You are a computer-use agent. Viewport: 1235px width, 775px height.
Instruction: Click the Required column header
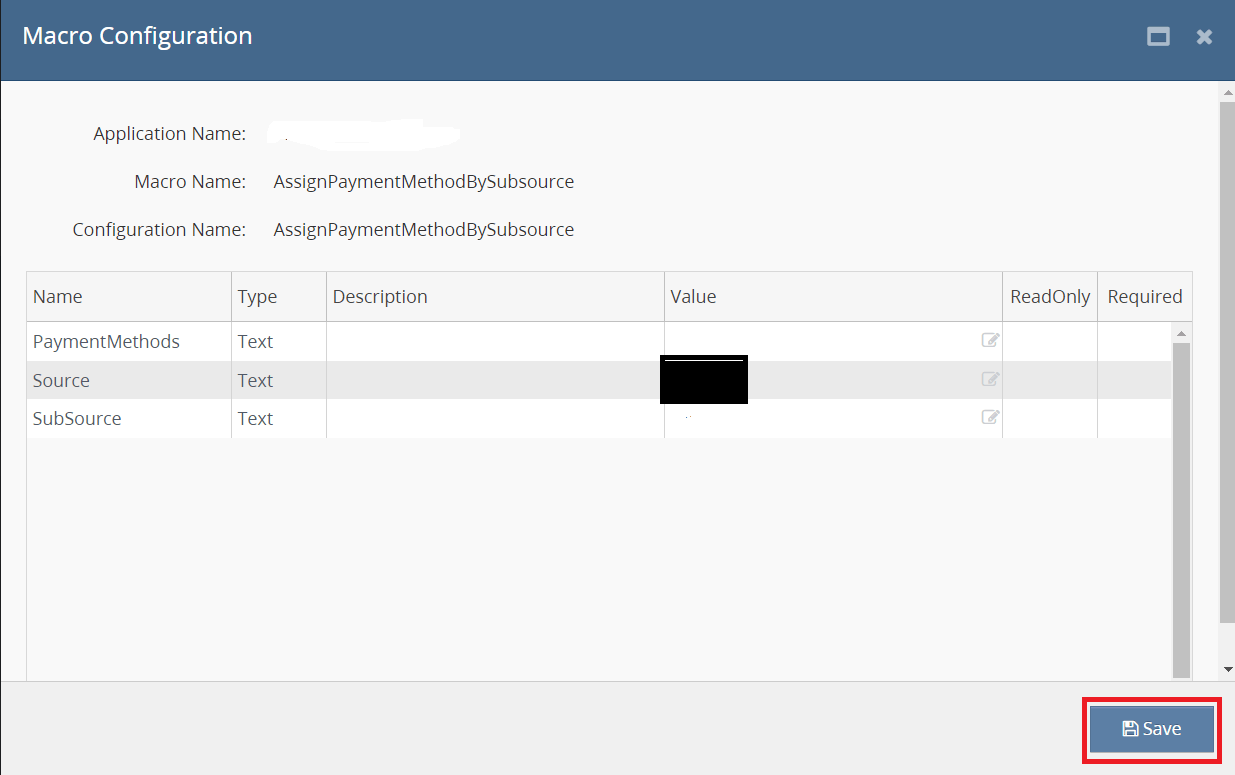coord(1144,297)
